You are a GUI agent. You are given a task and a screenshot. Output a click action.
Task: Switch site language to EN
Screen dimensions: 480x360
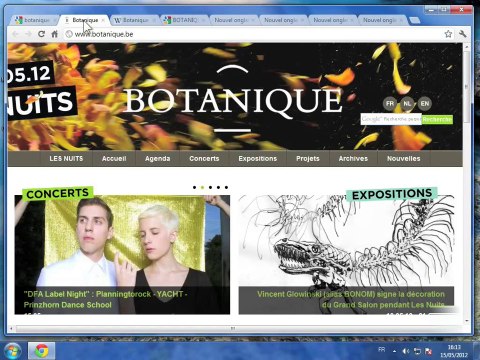[425, 103]
